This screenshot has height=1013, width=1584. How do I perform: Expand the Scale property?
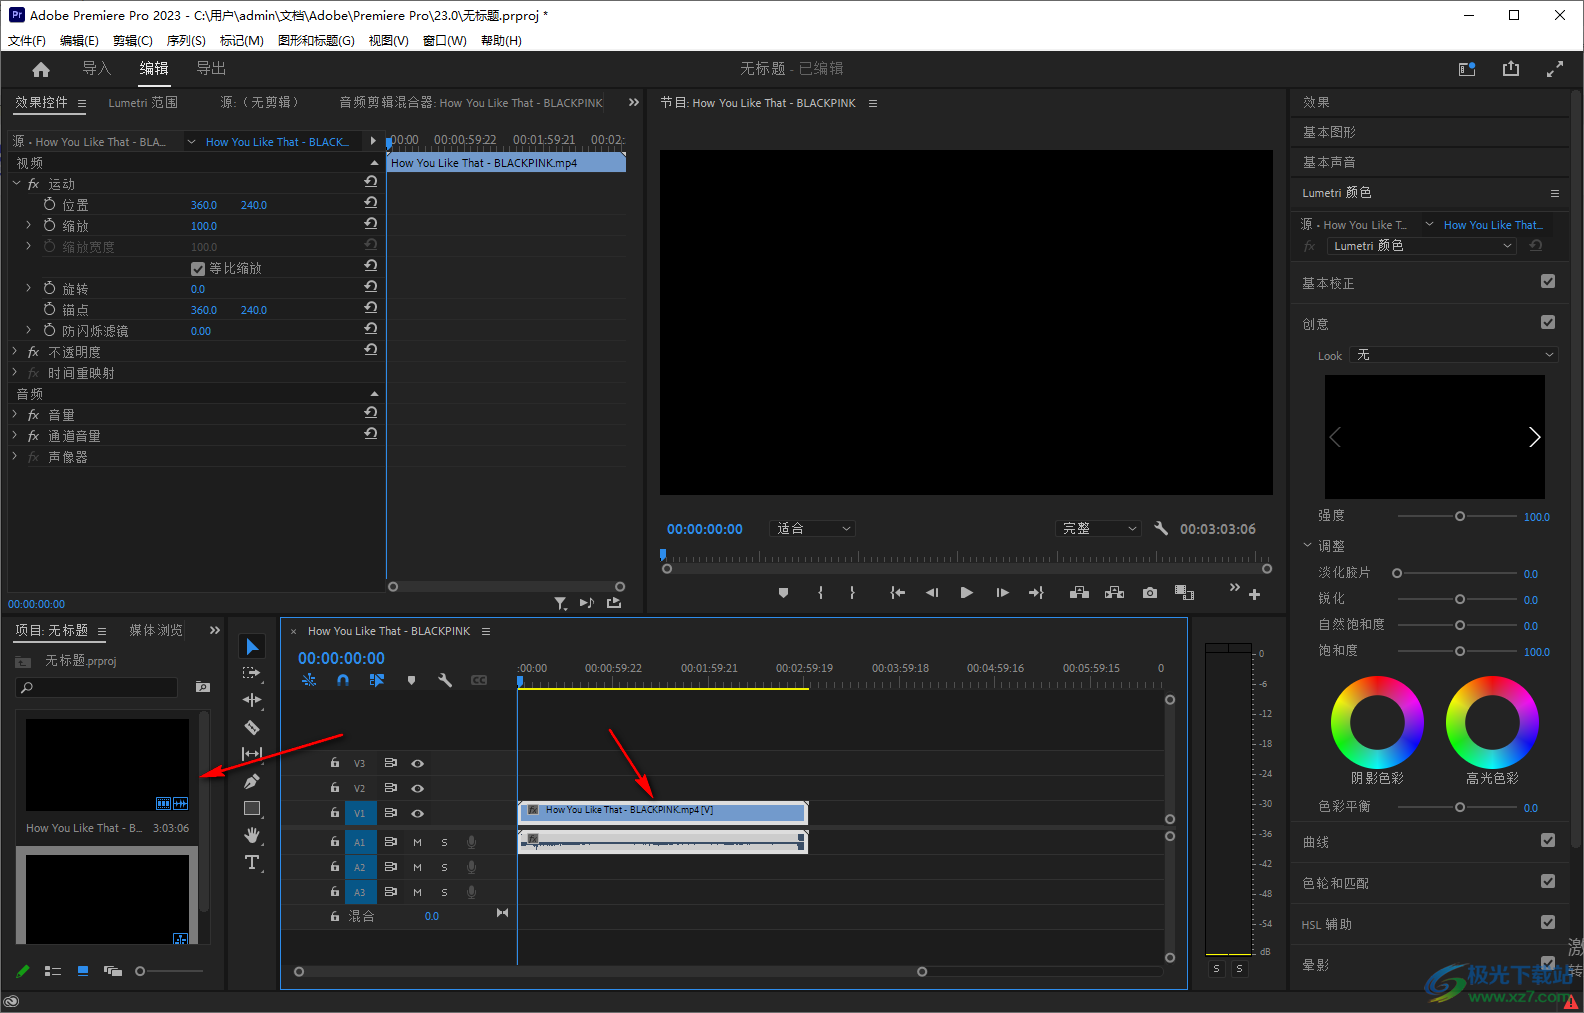29,225
